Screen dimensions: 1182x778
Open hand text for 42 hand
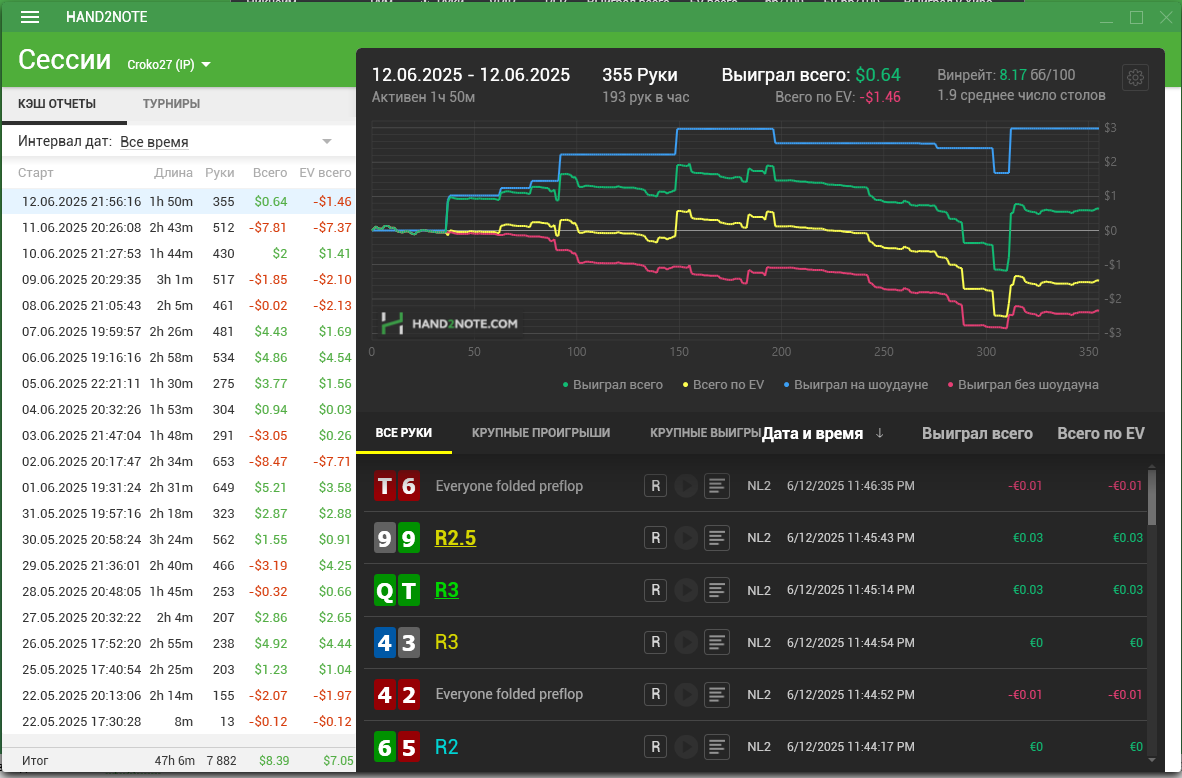[717, 694]
